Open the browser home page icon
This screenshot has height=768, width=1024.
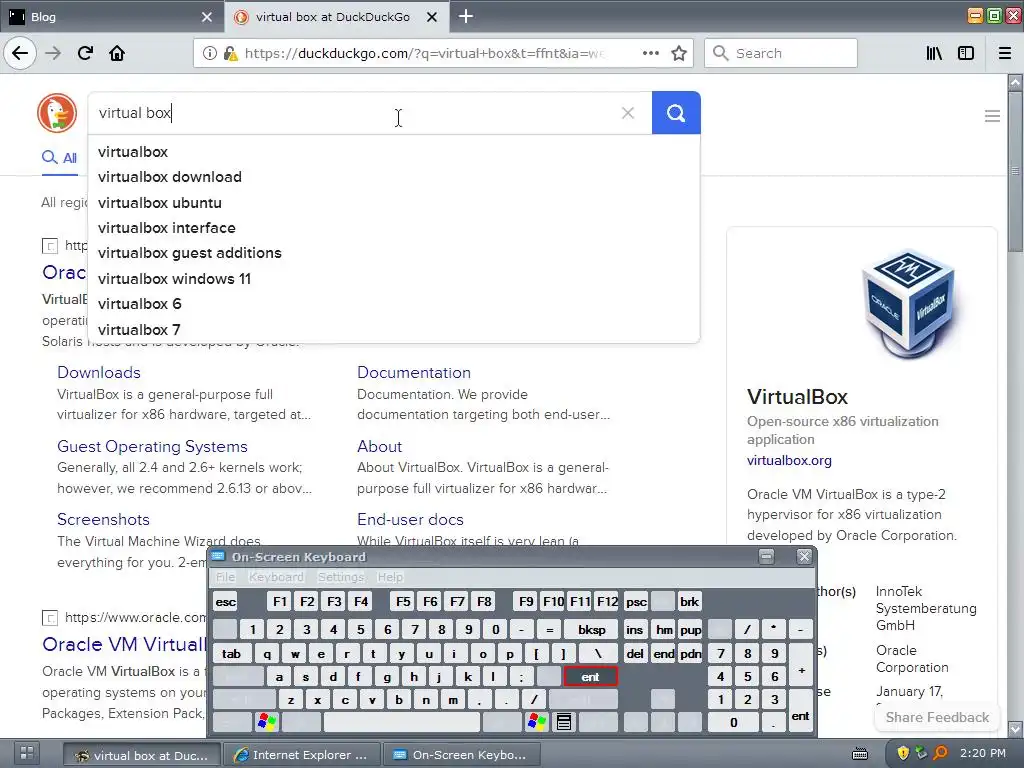coord(117,53)
